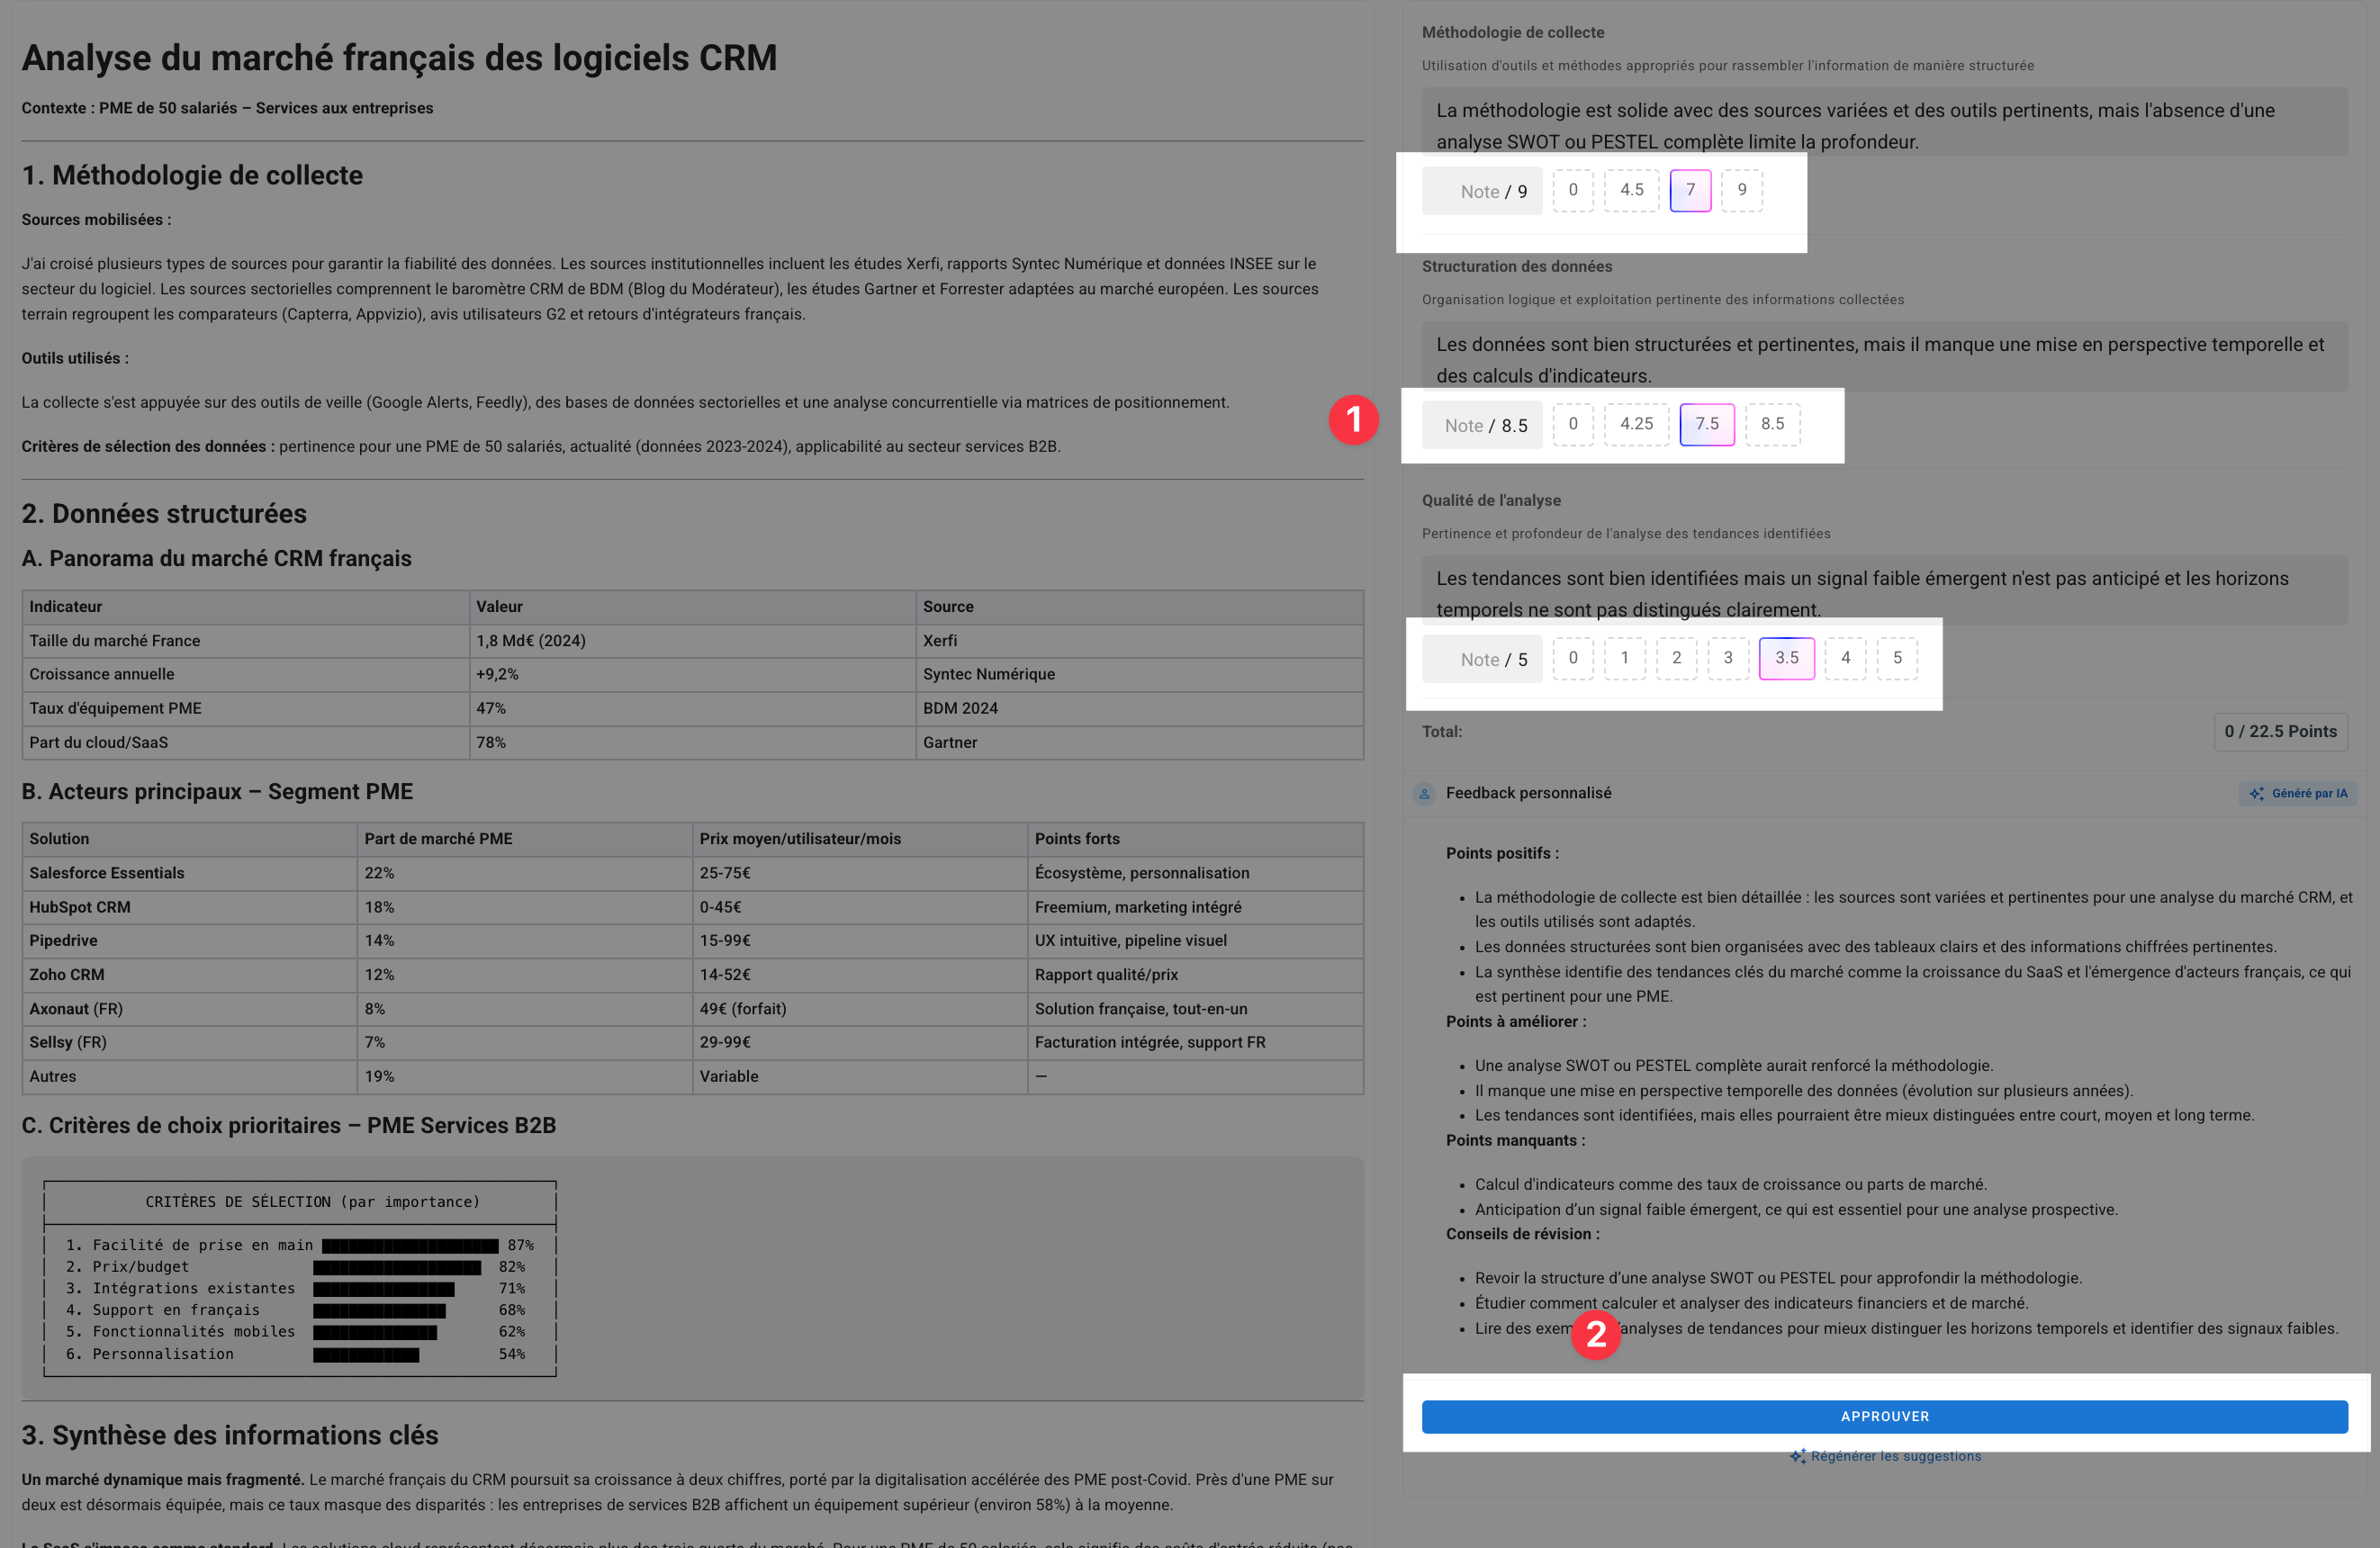Image resolution: width=2380 pixels, height=1548 pixels.
Task: Pick score 7.5 for Structuration des données
Action: 1707,424
